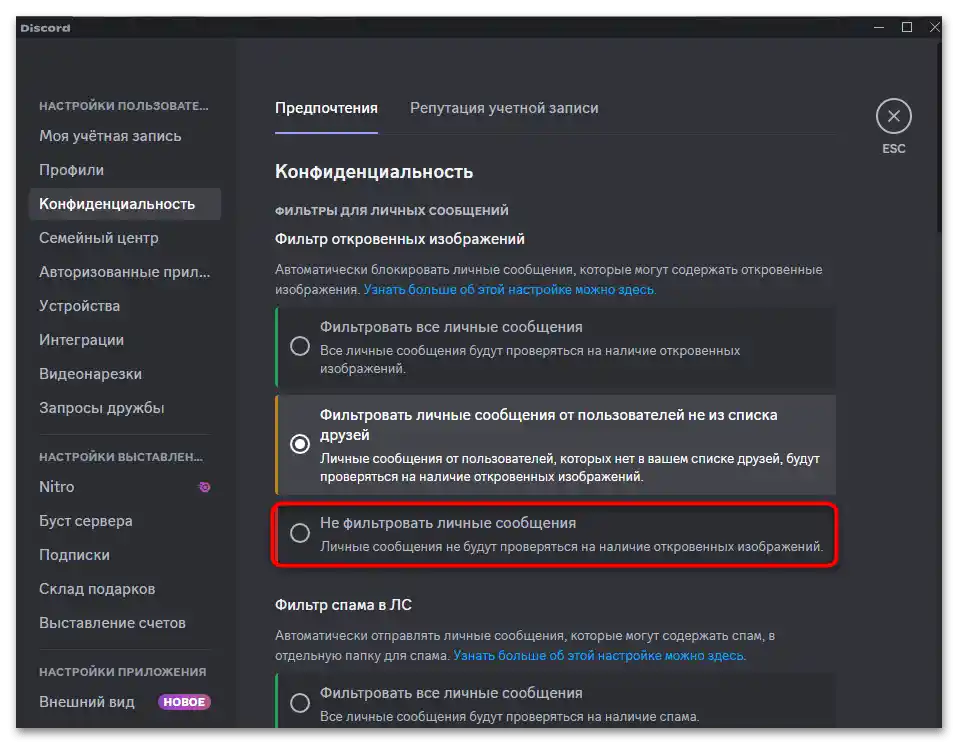This screenshot has width=958, height=744.
Task: Click the Nitro gem icon in the sidebar
Action: [x=205, y=487]
